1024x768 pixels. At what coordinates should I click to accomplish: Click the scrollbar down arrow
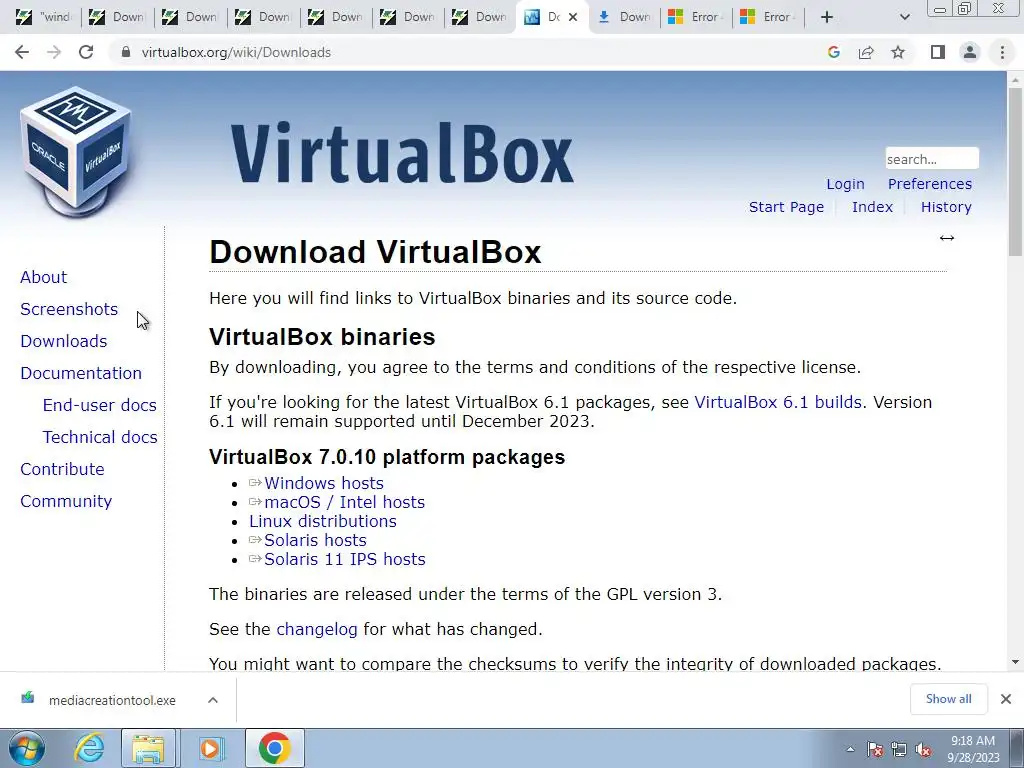point(1015,662)
